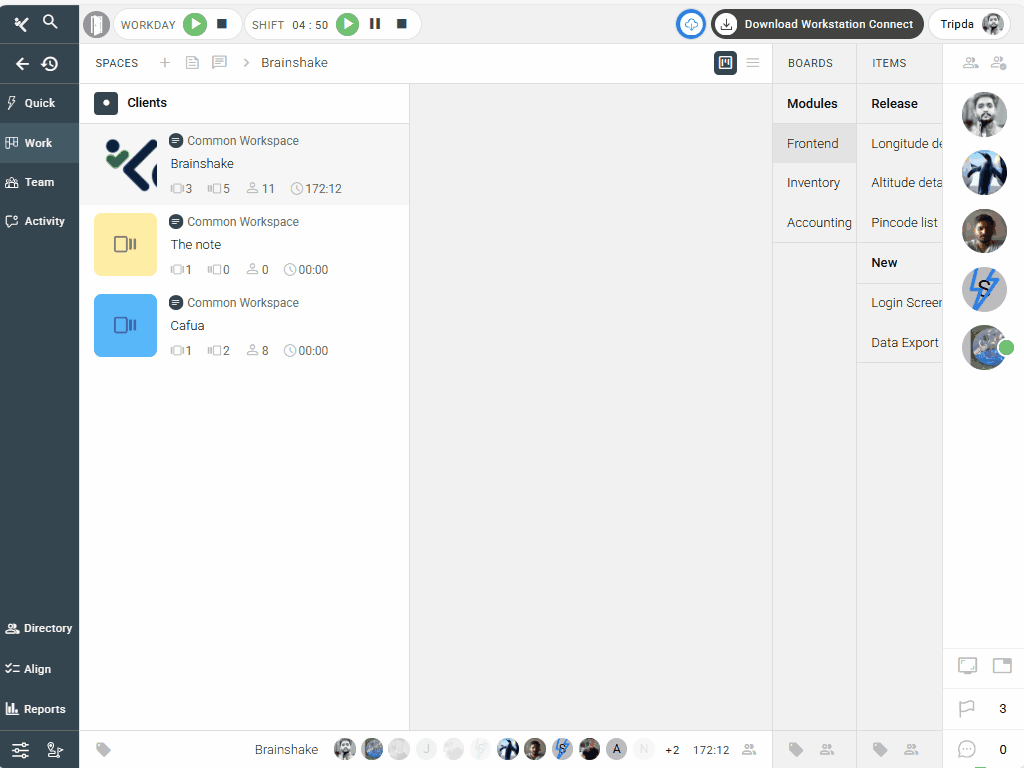This screenshot has width=1024, height=768.
Task: Click the tag icon at bottom left
Action: click(103, 749)
